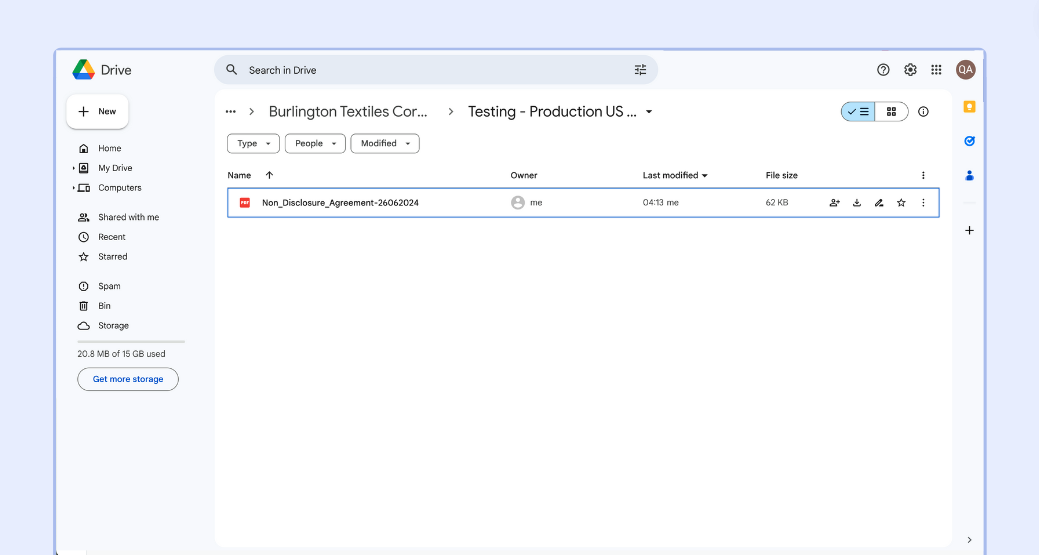
Task: Open the Modified filter dropdown
Action: coord(385,144)
